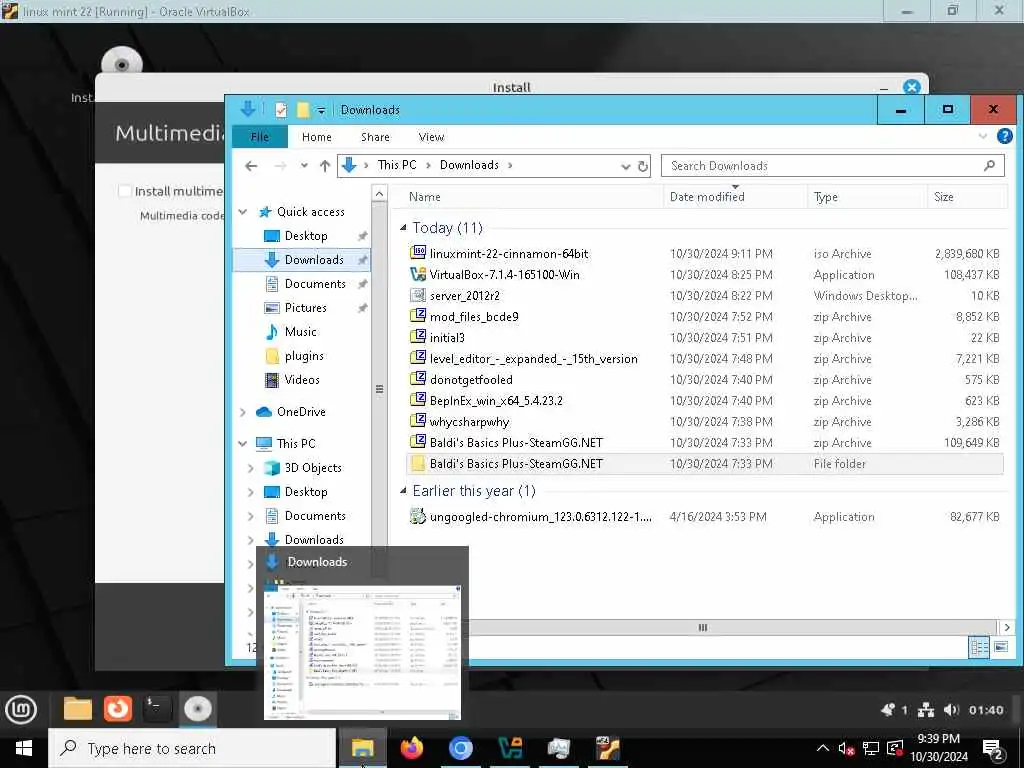Select the initial3 zip archive
Image resolution: width=1024 pixels, height=768 pixels.
705,337
